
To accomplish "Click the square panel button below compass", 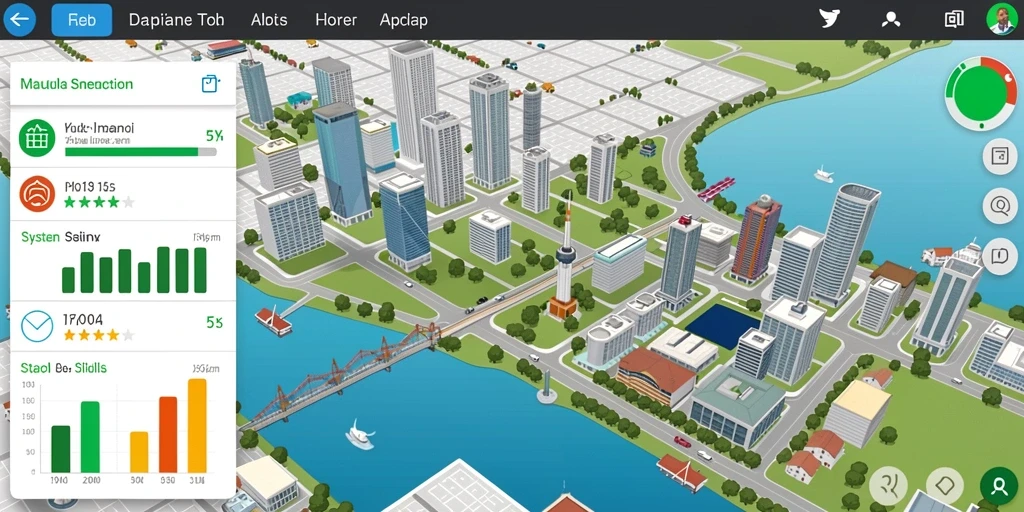I will pos(1000,156).
